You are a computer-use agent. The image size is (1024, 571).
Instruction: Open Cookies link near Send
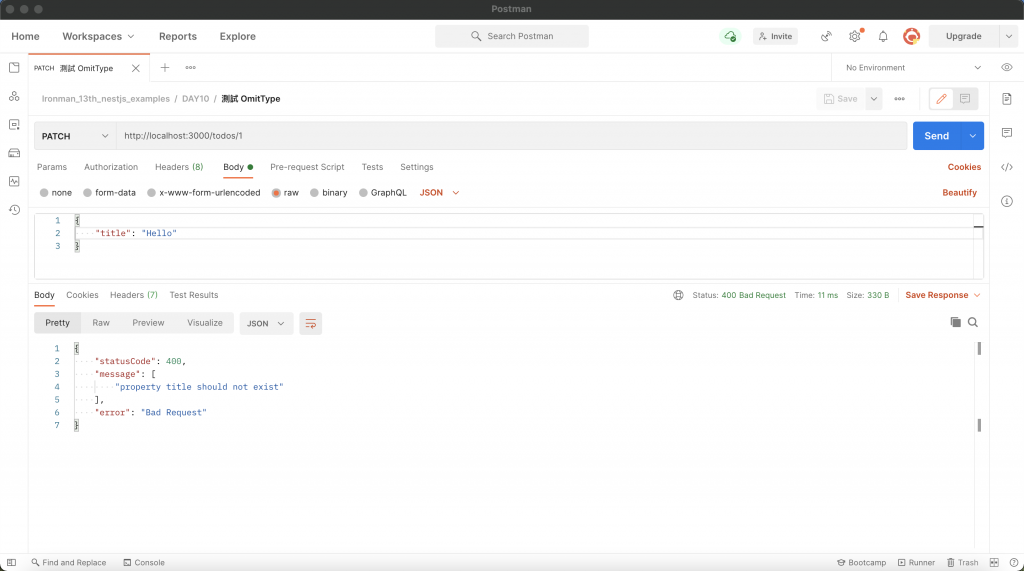(x=964, y=167)
